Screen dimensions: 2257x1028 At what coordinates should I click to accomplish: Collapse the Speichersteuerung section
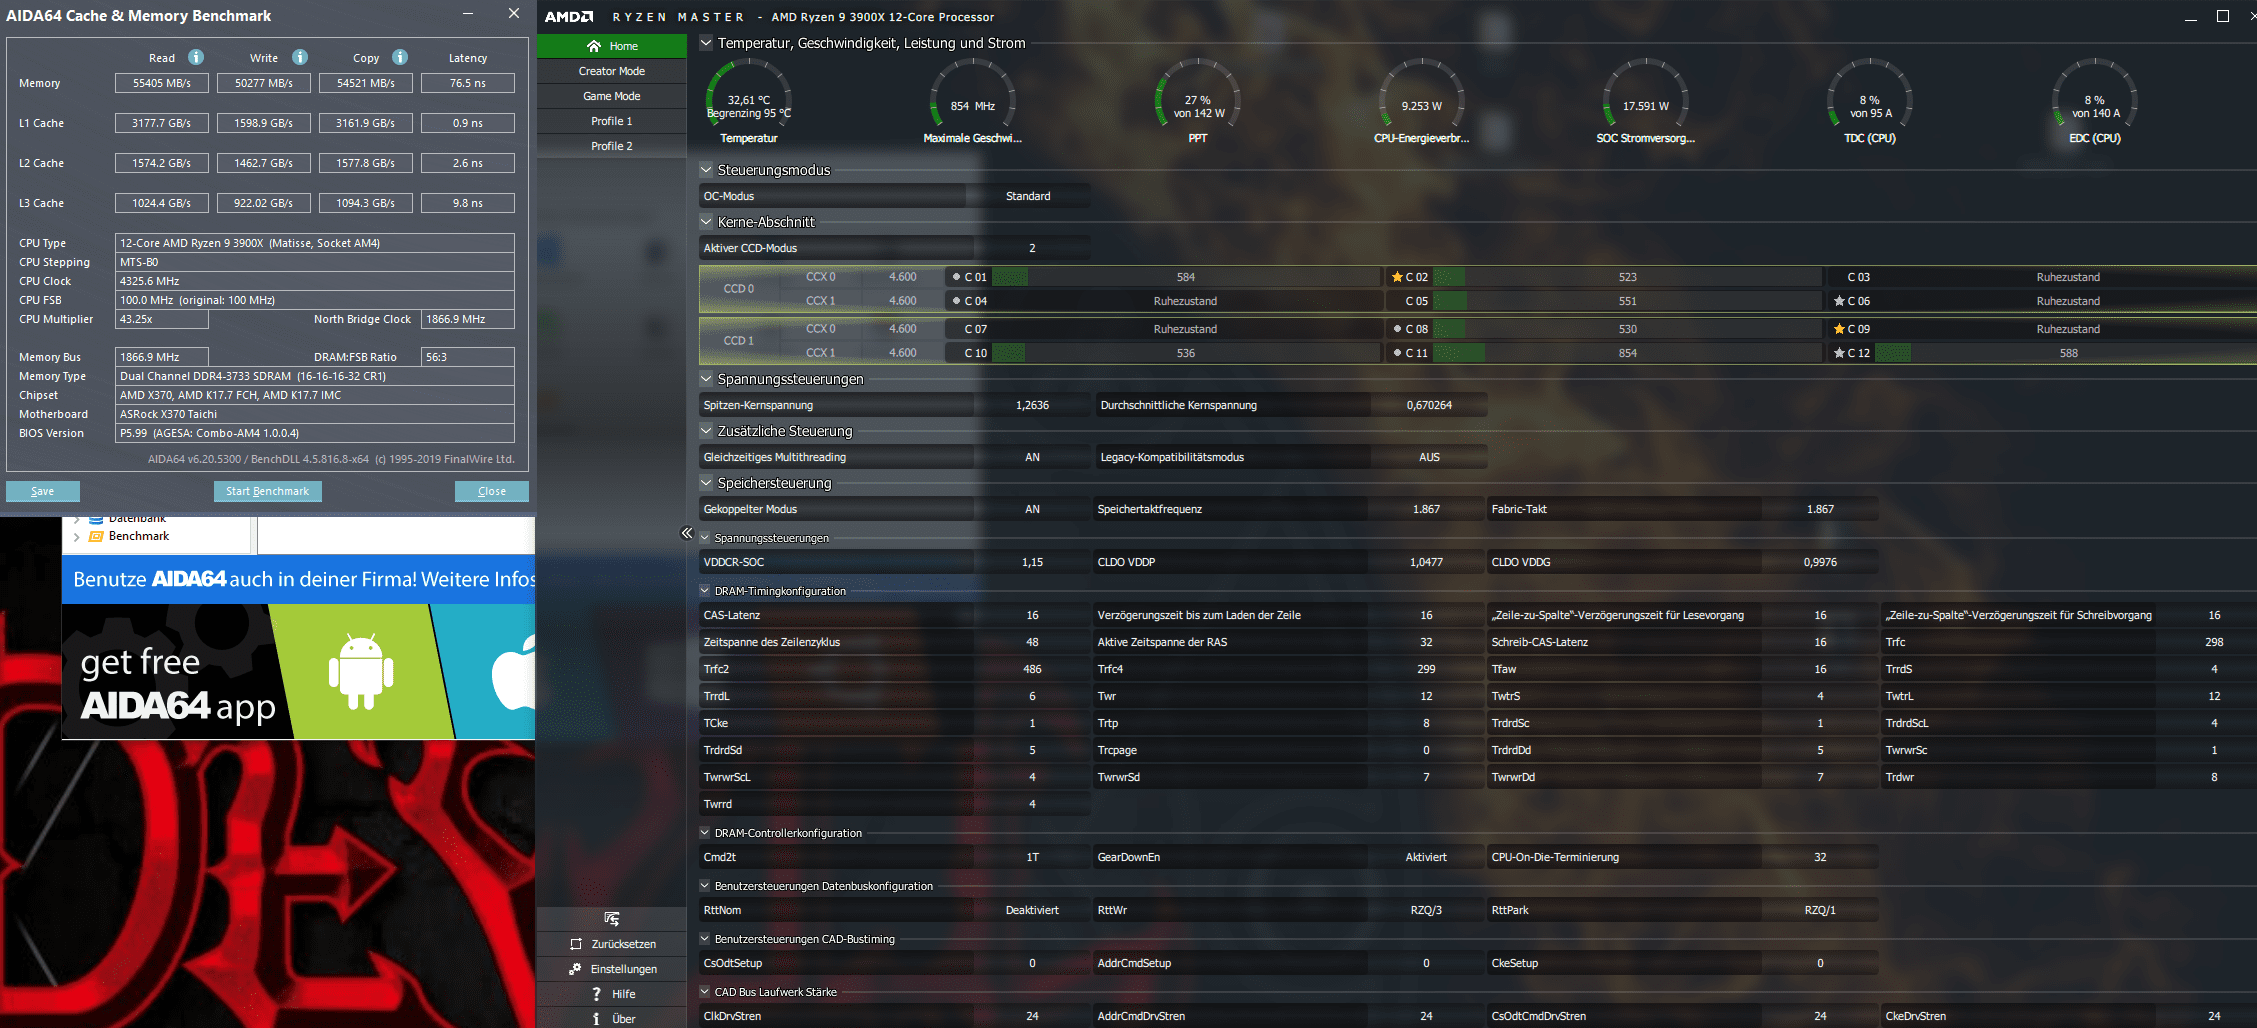click(706, 483)
